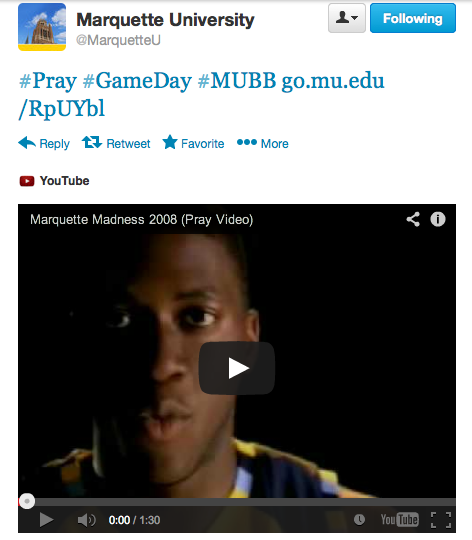This screenshot has width=472, height=540.
Task: Click the Watch Later clock icon
Action: [x=359, y=519]
